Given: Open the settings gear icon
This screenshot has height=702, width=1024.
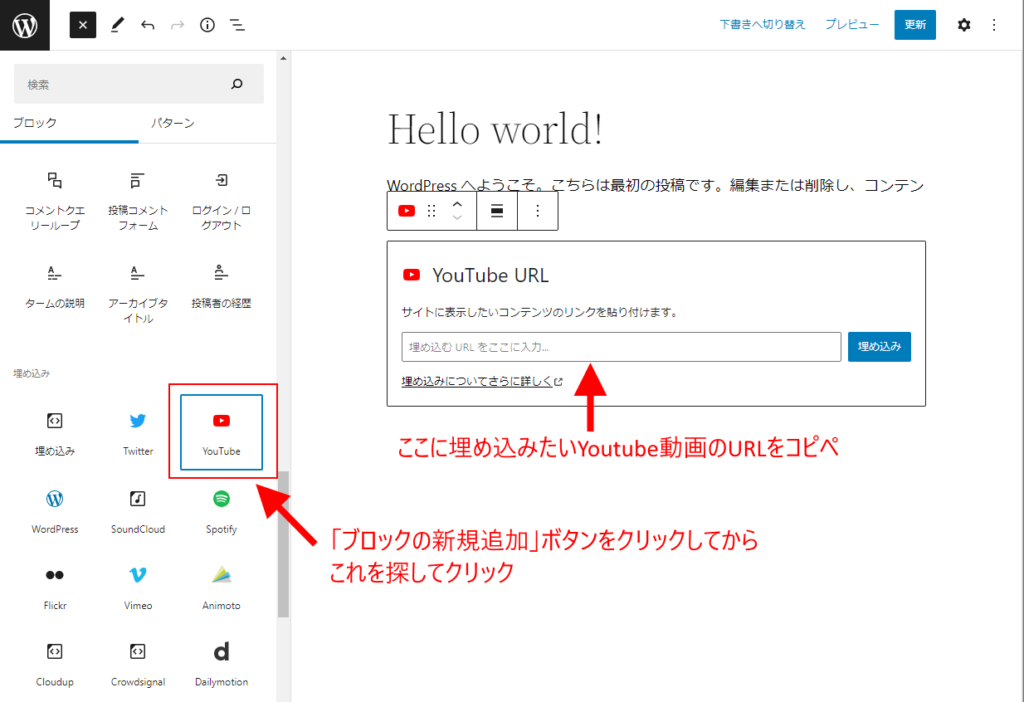Looking at the screenshot, I should click(963, 25).
